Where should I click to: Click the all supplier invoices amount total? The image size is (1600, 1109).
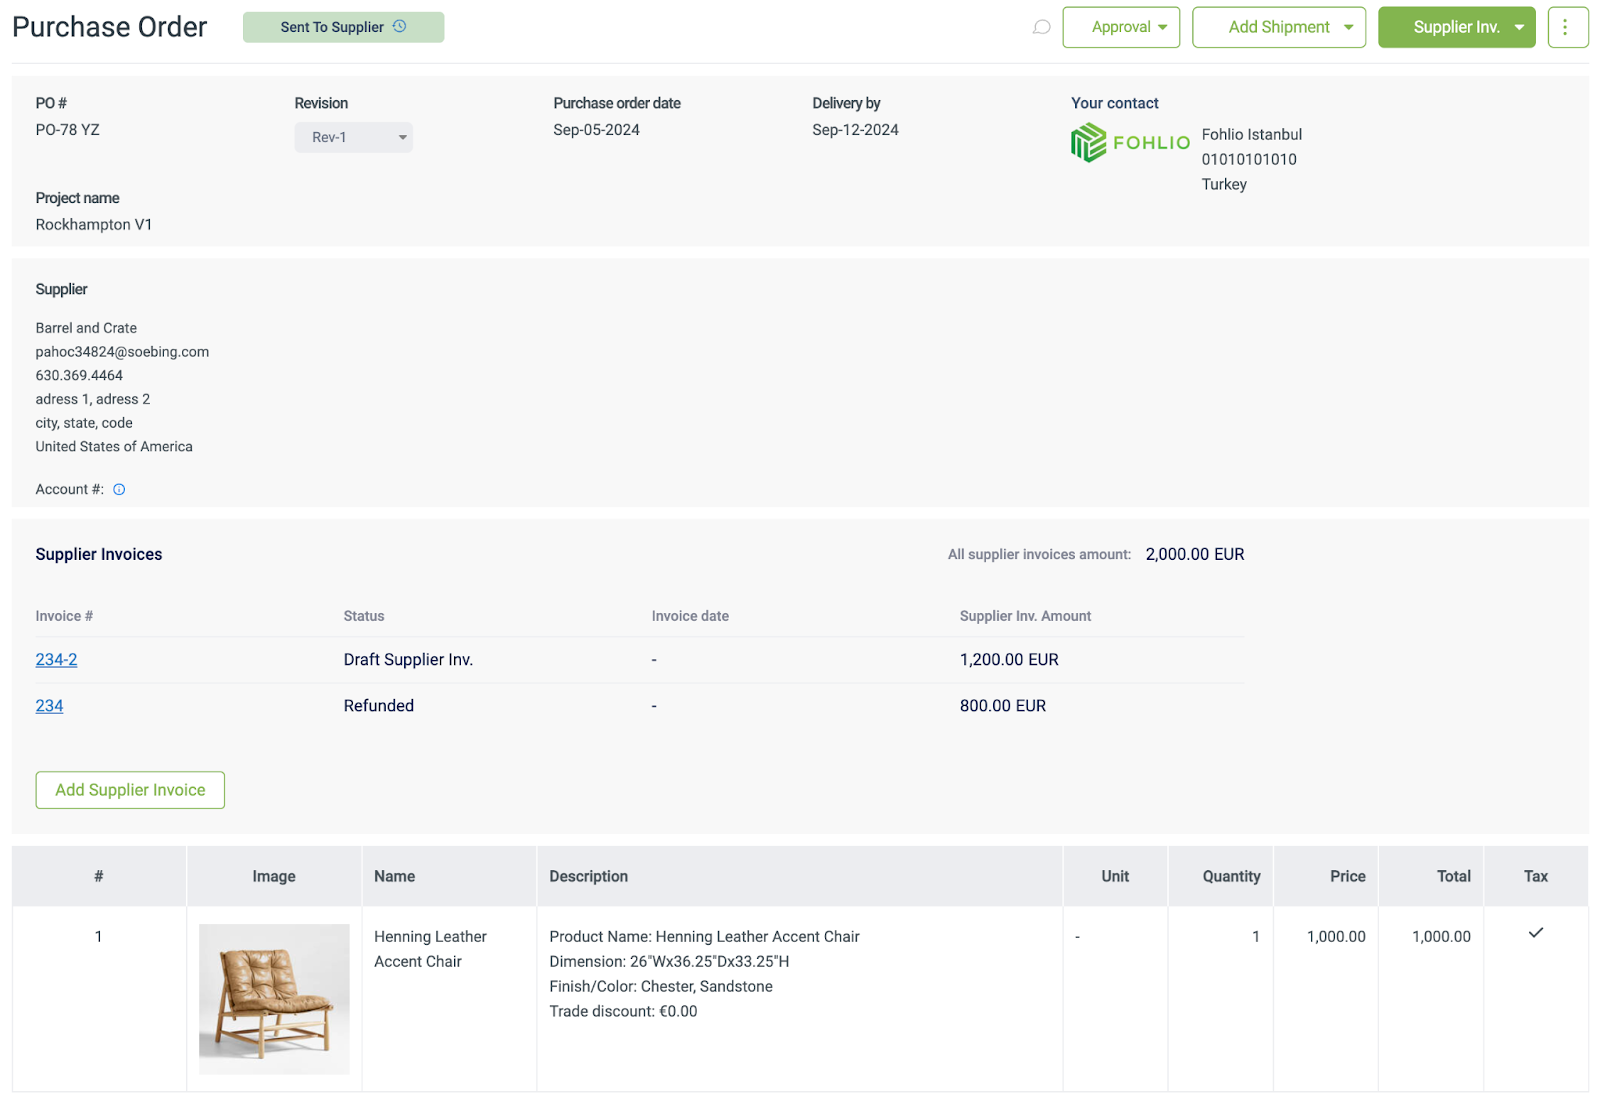pyautogui.click(x=1194, y=553)
